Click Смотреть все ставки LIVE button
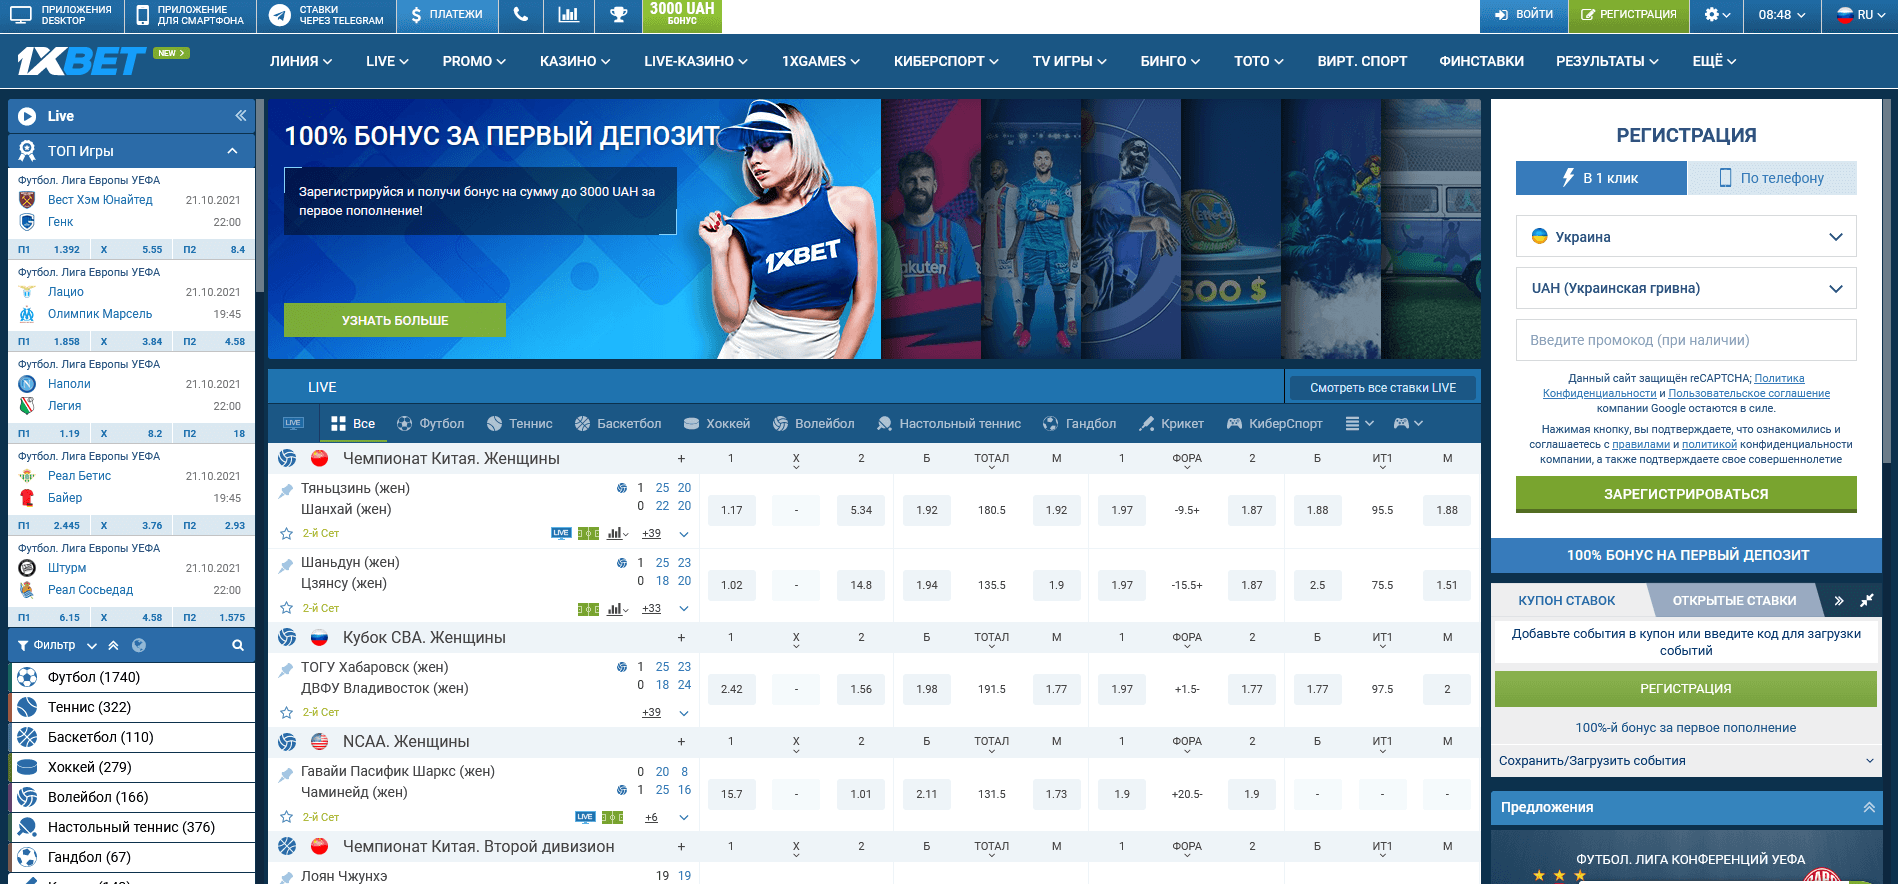Viewport: 1898px width, 884px height. 1382,388
